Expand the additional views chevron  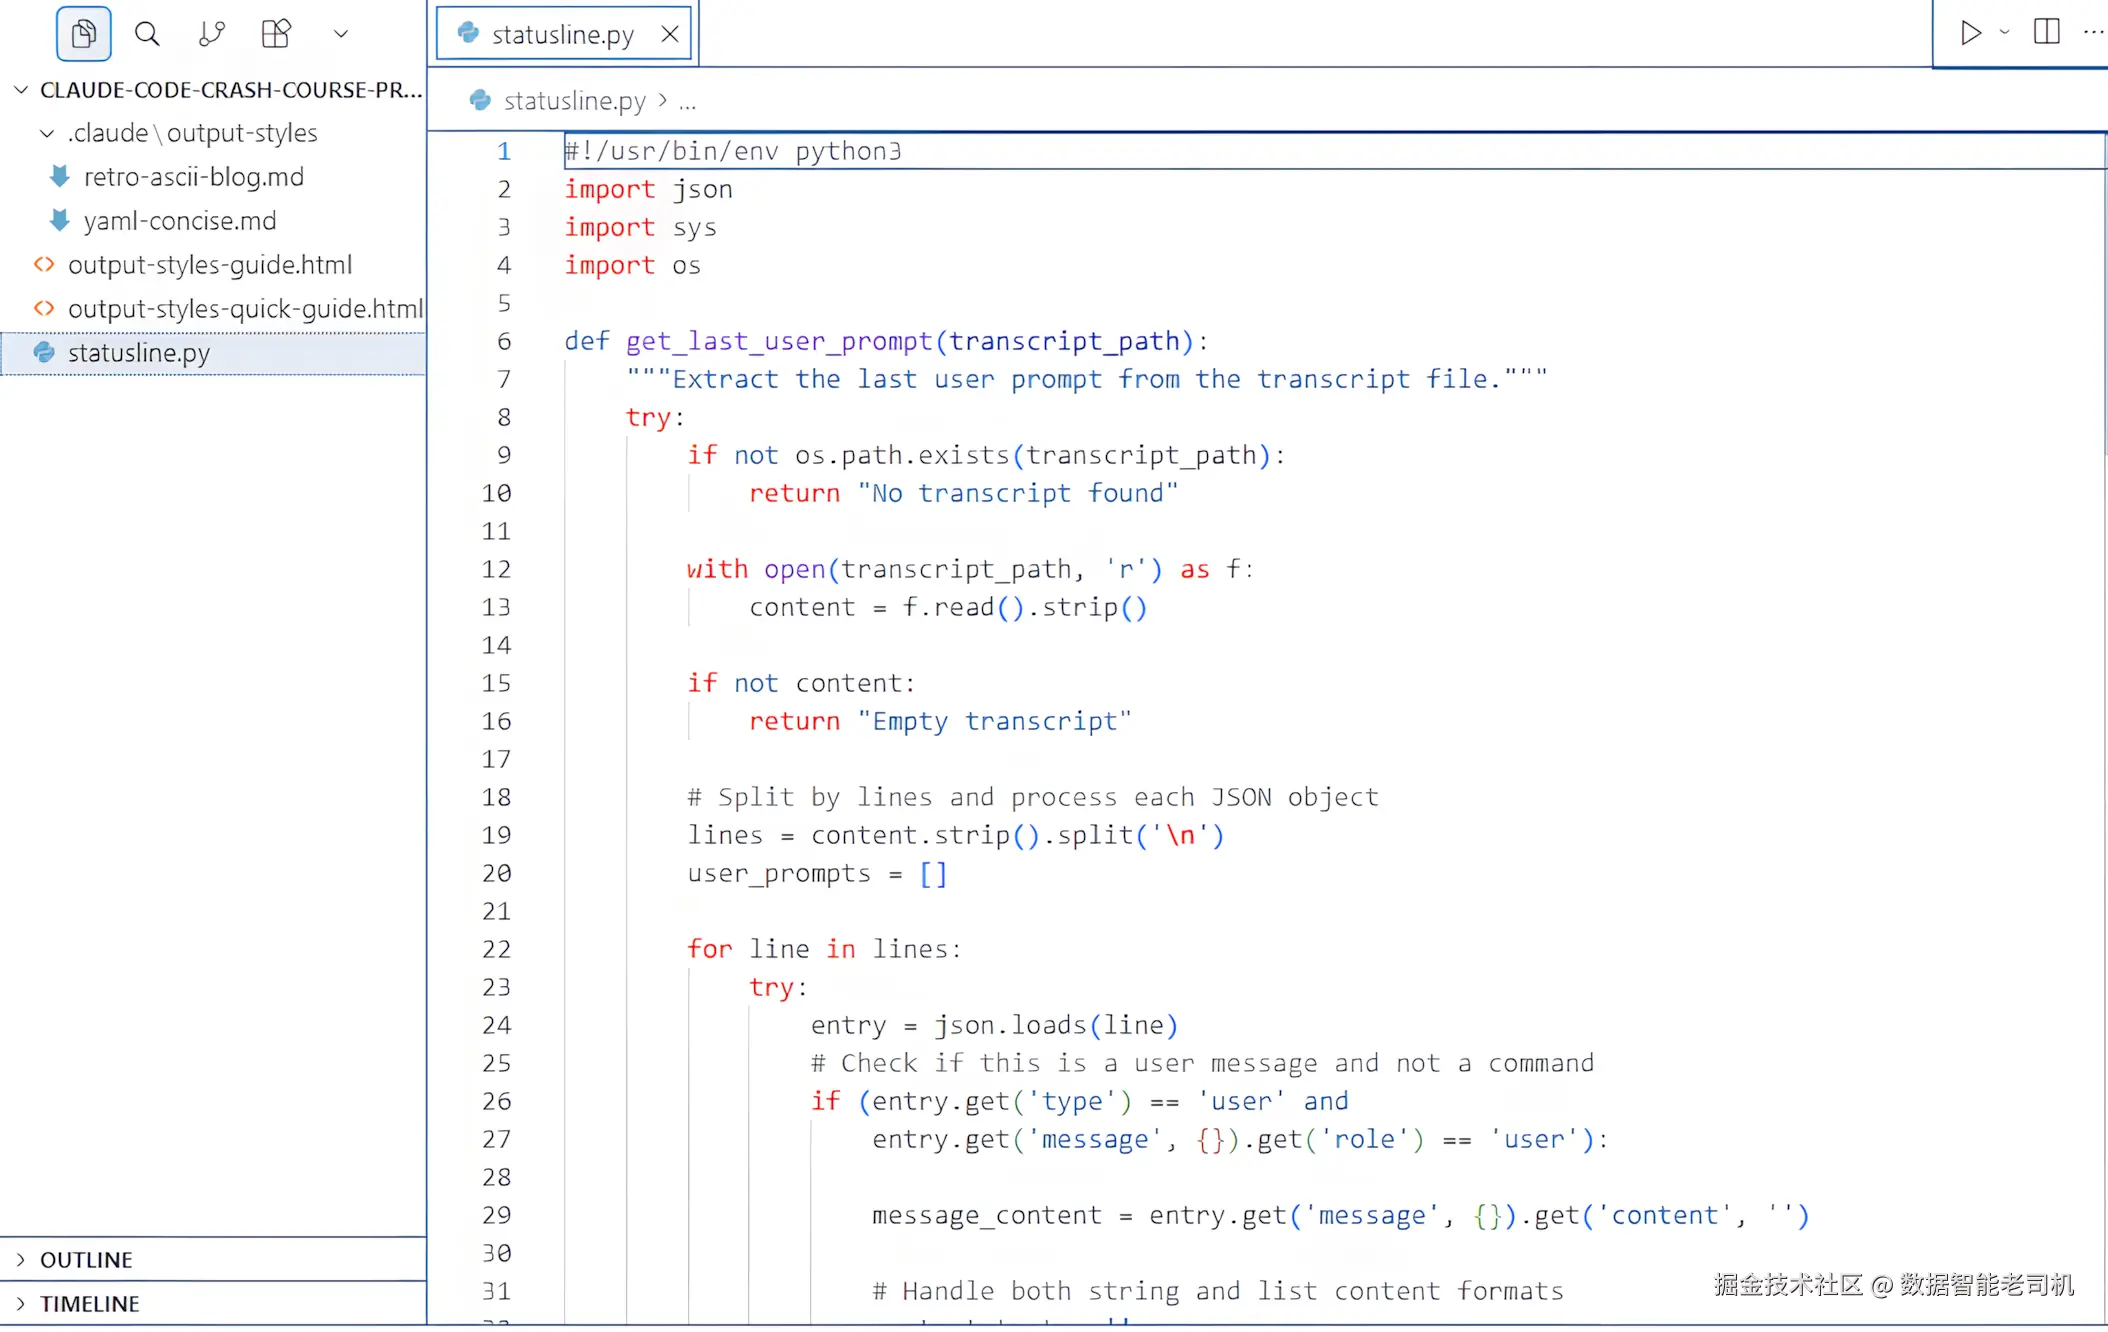coord(340,34)
